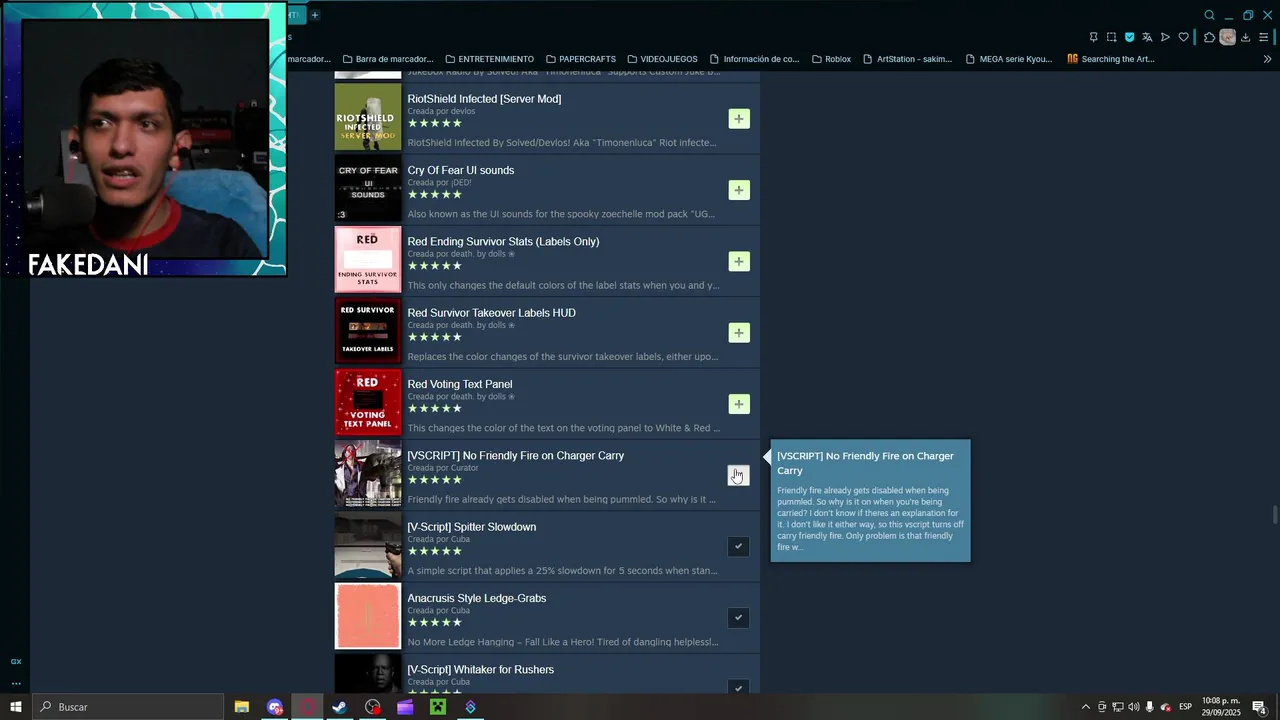
Task: Open browser extensions cube icon
Action: (x=1209, y=37)
